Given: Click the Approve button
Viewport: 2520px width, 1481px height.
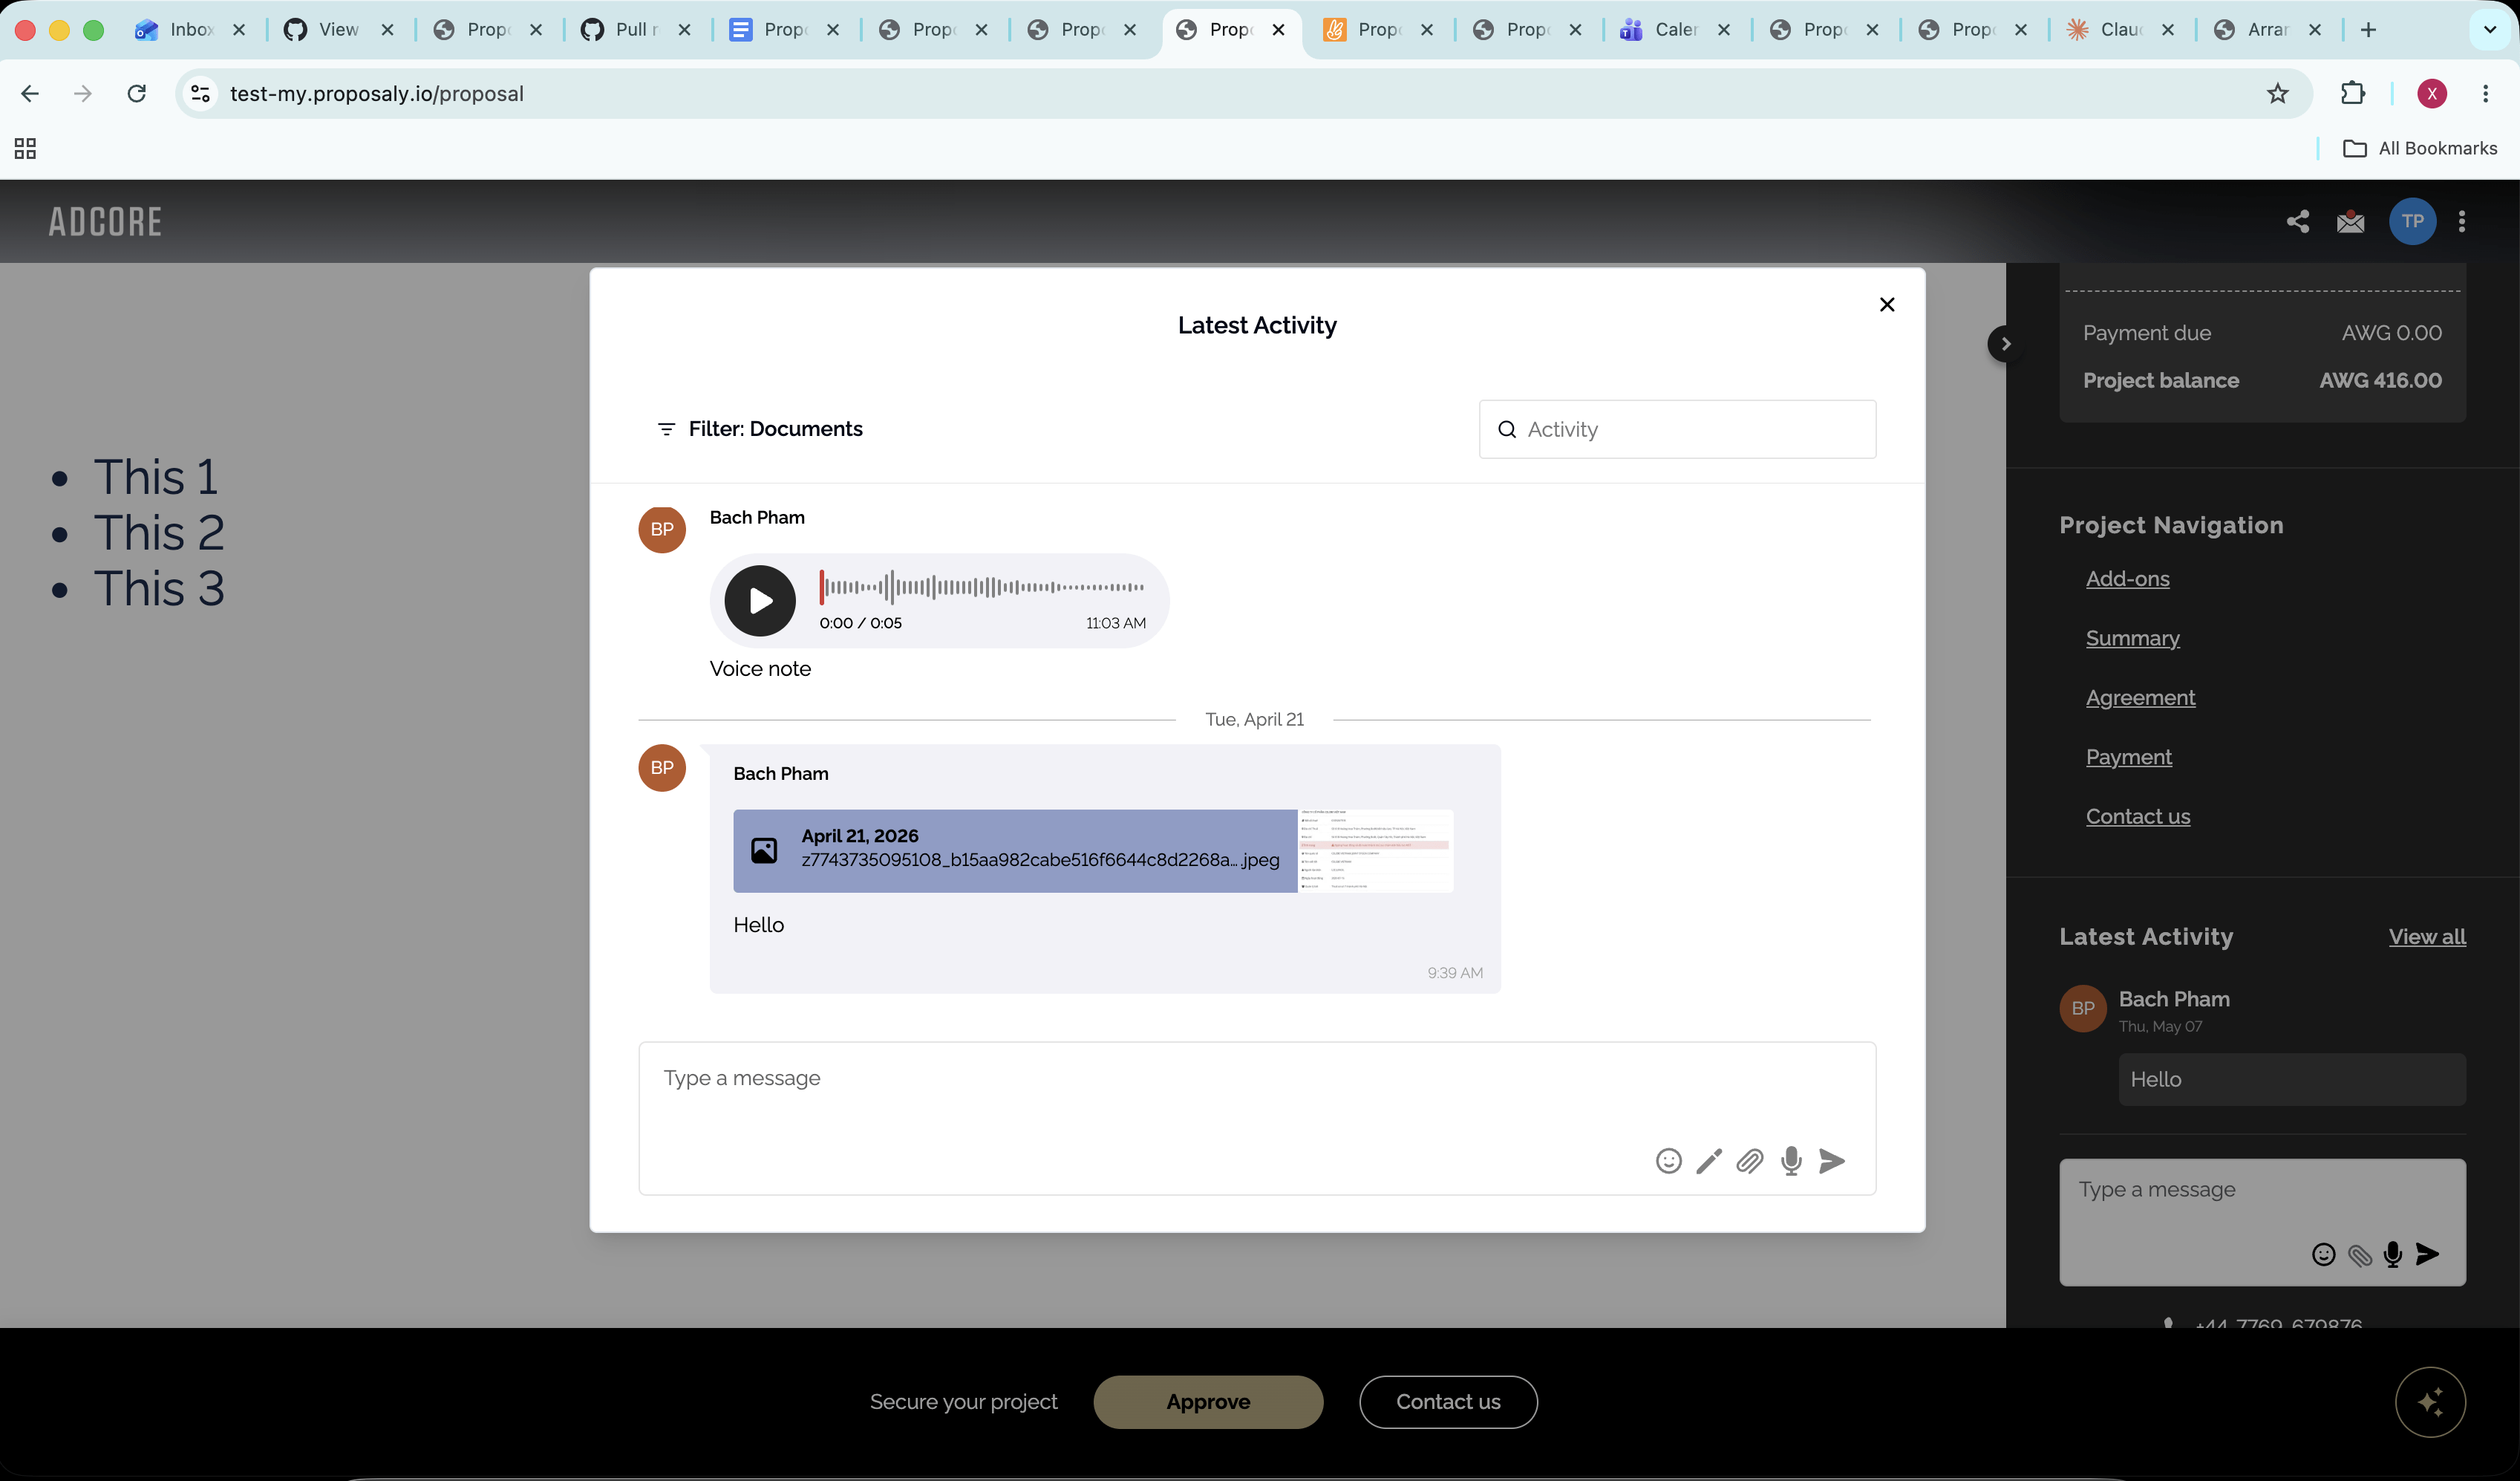Looking at the screenshot, I should (x=1208, y=1402).
